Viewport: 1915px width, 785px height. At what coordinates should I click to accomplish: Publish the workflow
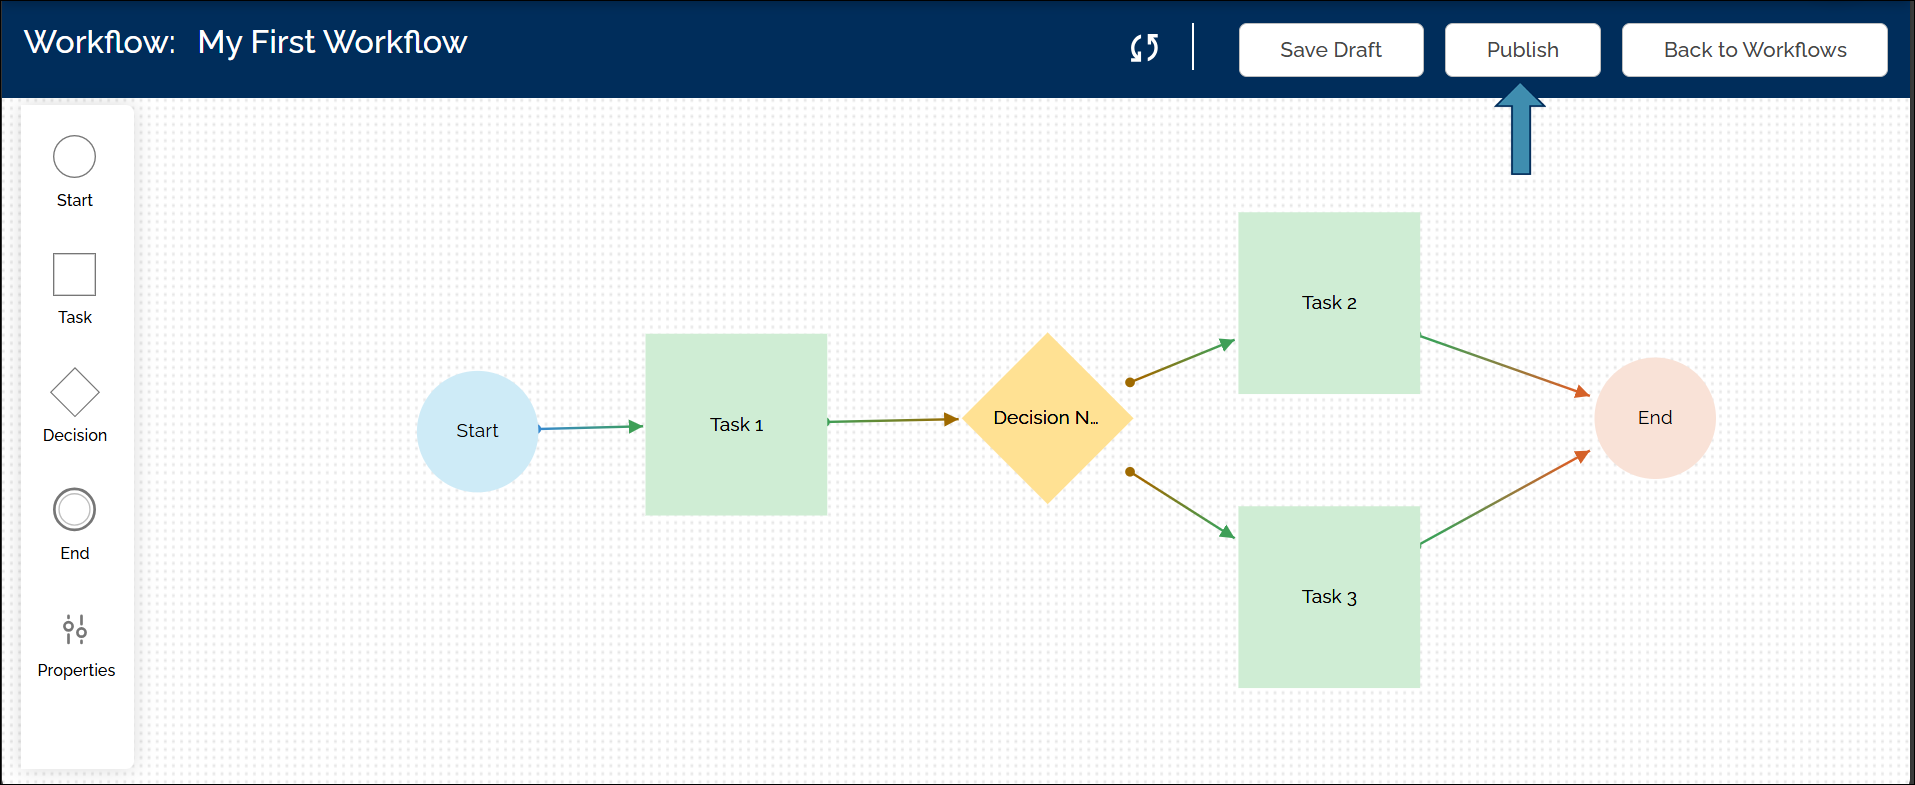(x=1521, y=50)
